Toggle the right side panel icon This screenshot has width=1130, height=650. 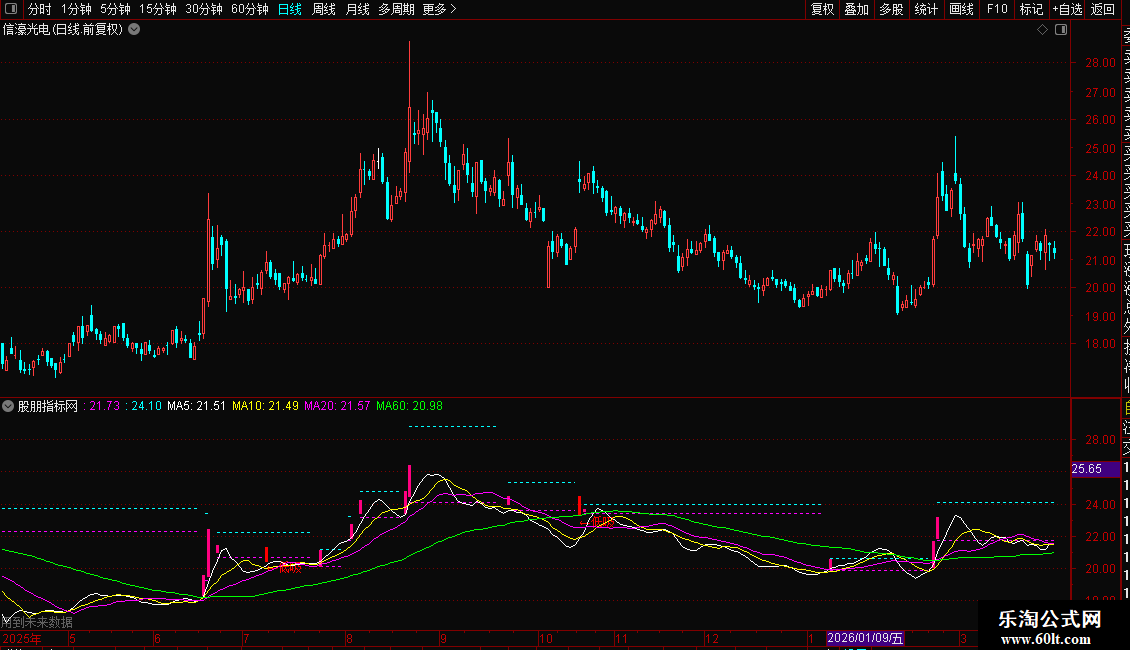1061,30
